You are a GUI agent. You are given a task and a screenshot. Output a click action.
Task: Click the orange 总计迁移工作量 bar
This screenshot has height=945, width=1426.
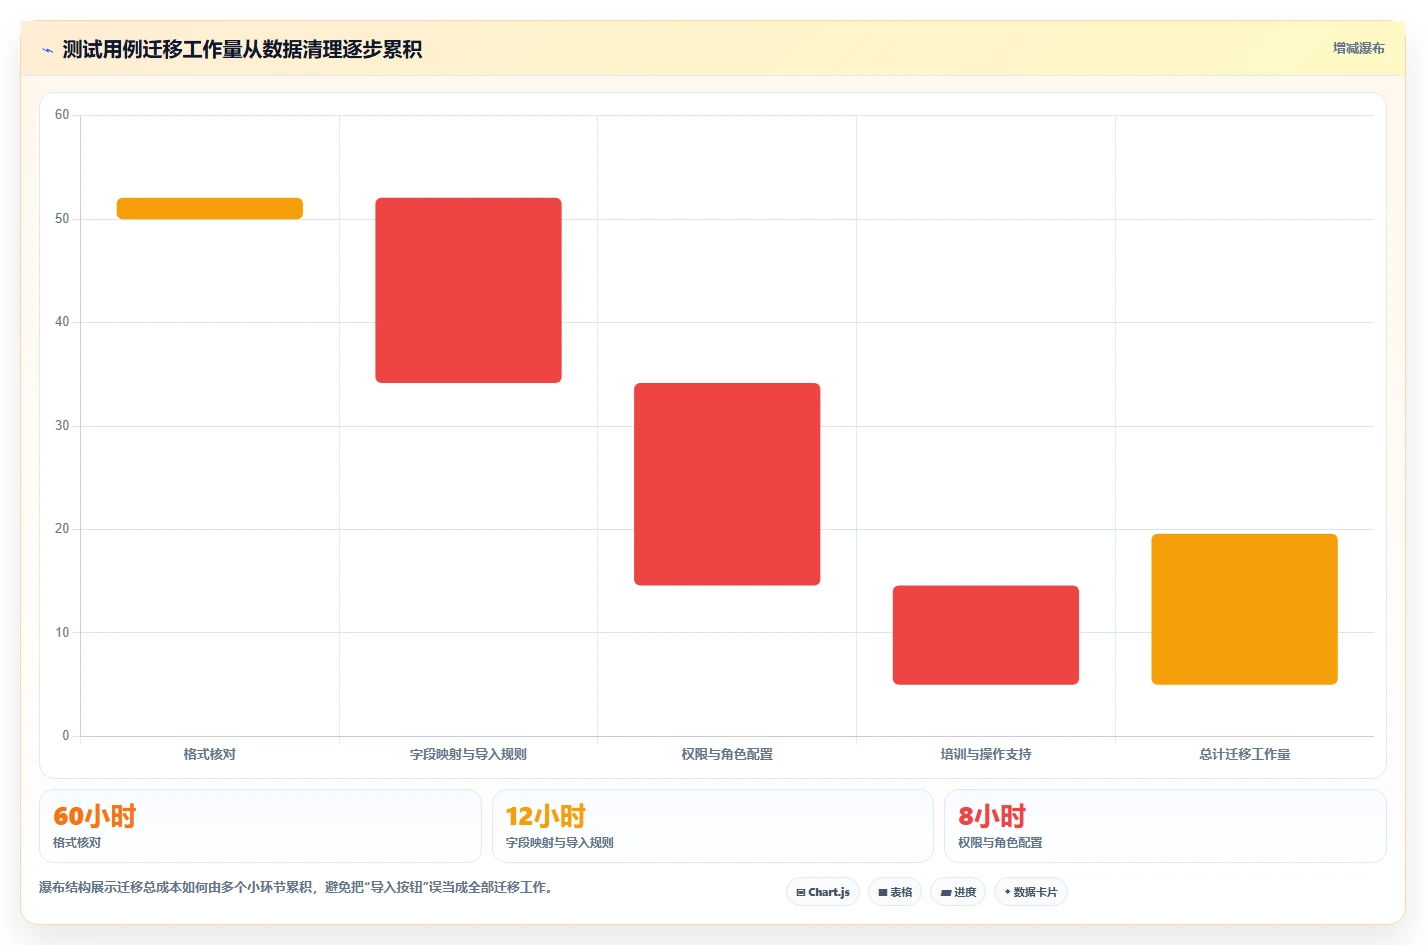click(x=1244, y=609)
